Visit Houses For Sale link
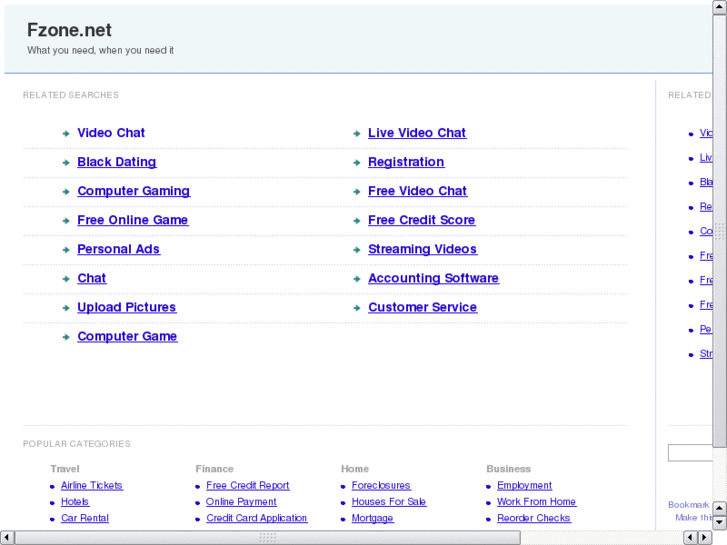The height and width of the screenshot is (545, 727). 388,502
